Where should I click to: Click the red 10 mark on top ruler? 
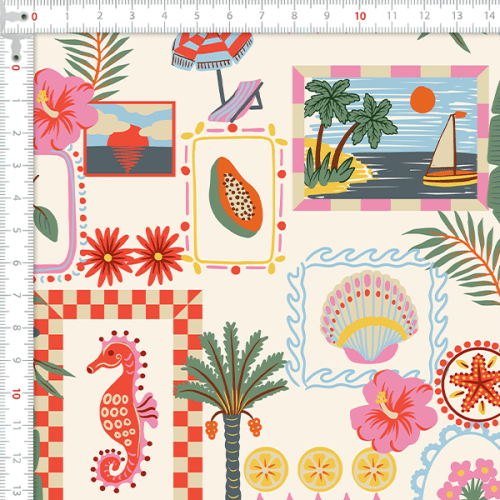click(x=360, y=16)
